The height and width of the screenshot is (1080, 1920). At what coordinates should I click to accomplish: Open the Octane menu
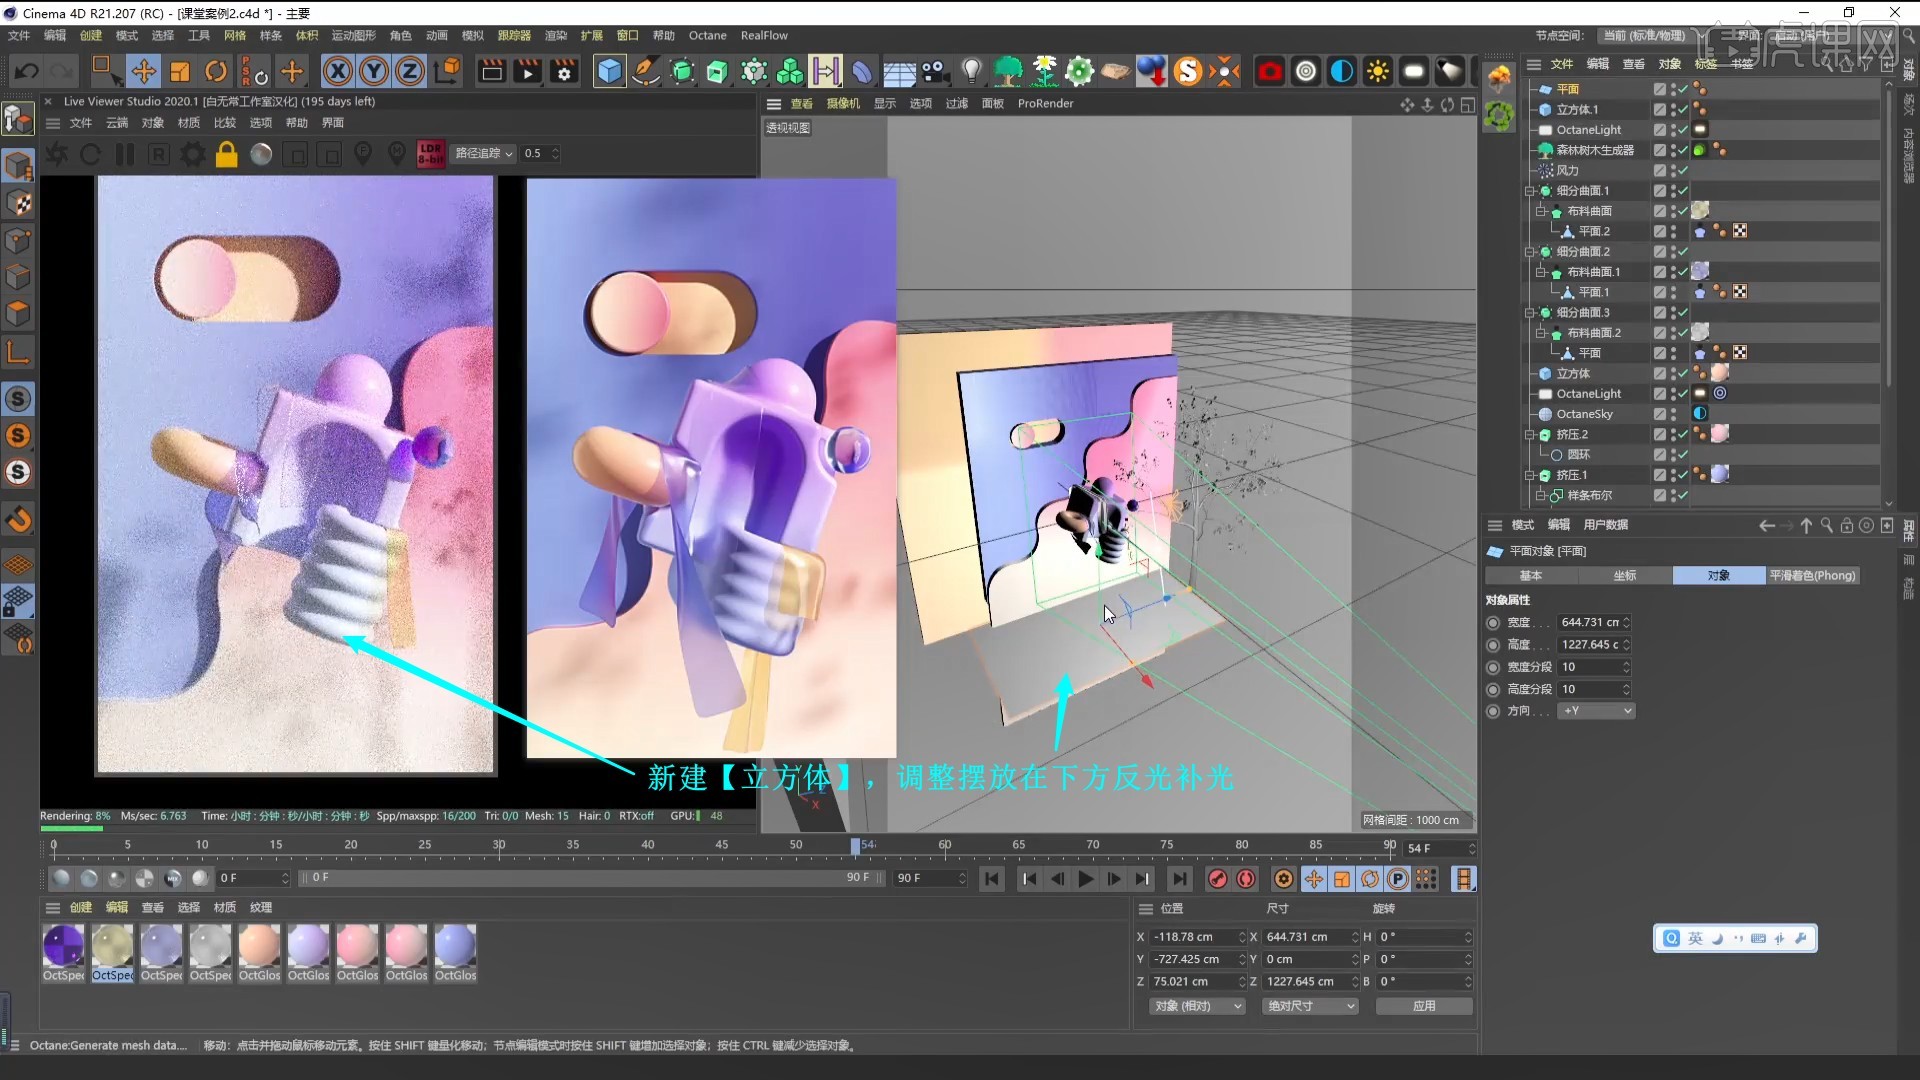click(x=707, y=36)
